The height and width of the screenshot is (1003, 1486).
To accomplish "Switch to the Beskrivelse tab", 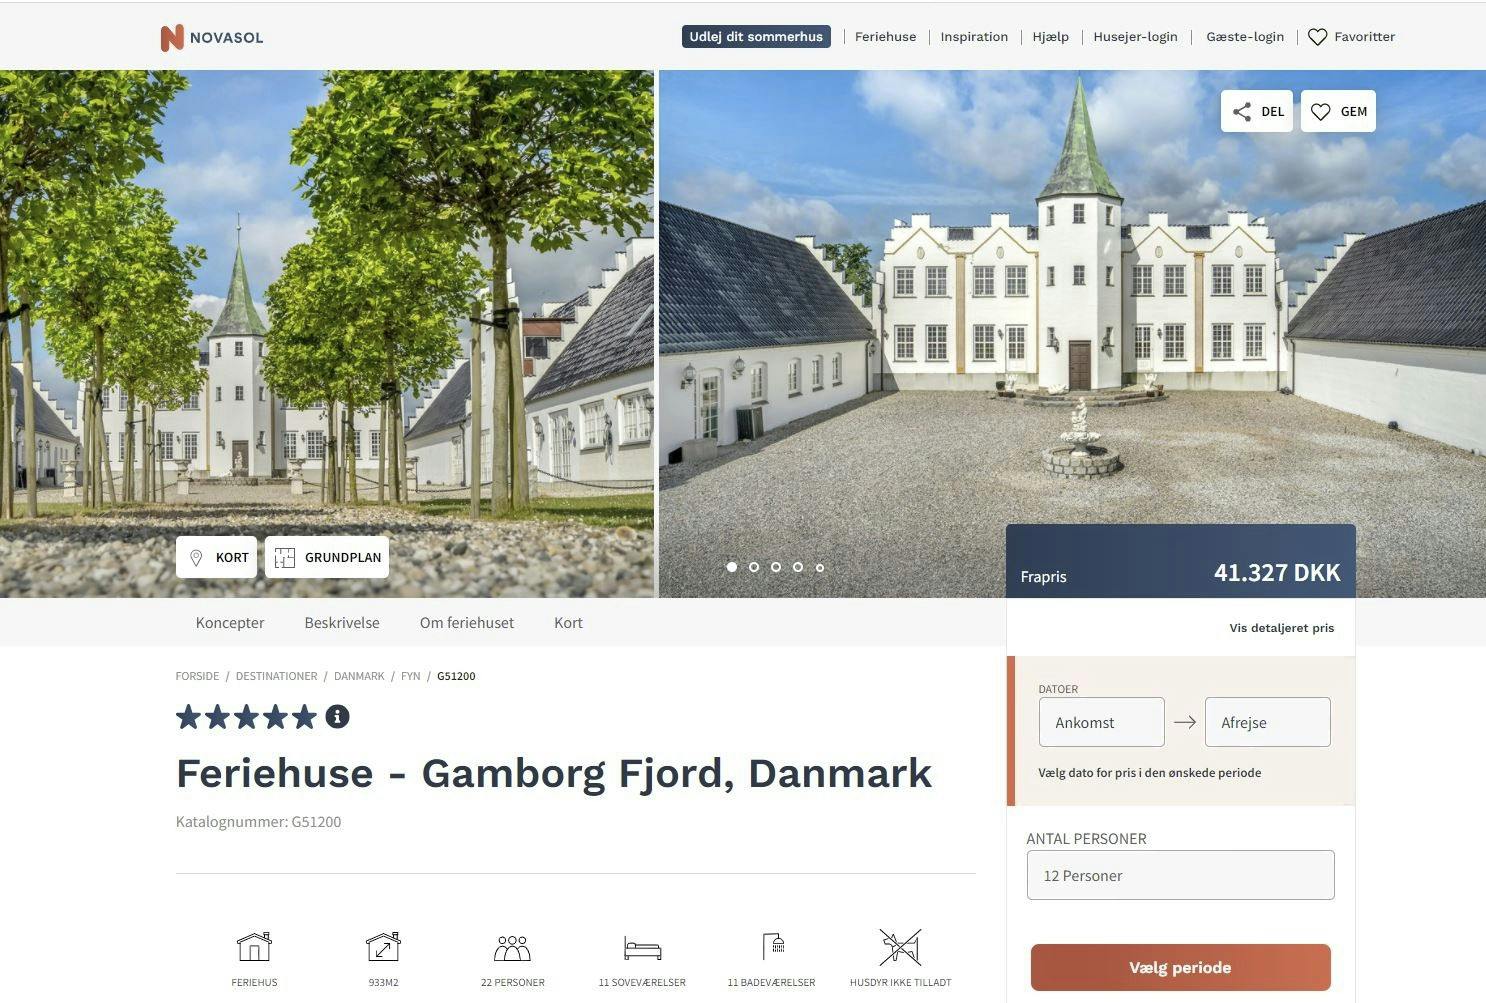I will 342,622.
